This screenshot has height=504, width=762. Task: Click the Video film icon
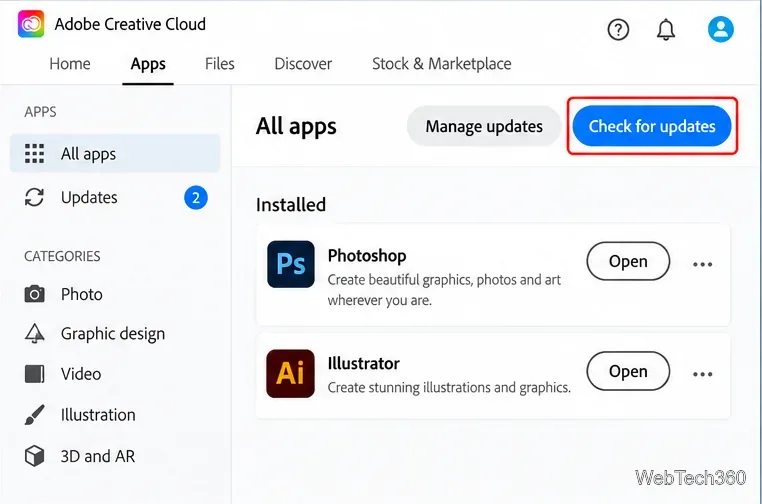coord(35,374)
